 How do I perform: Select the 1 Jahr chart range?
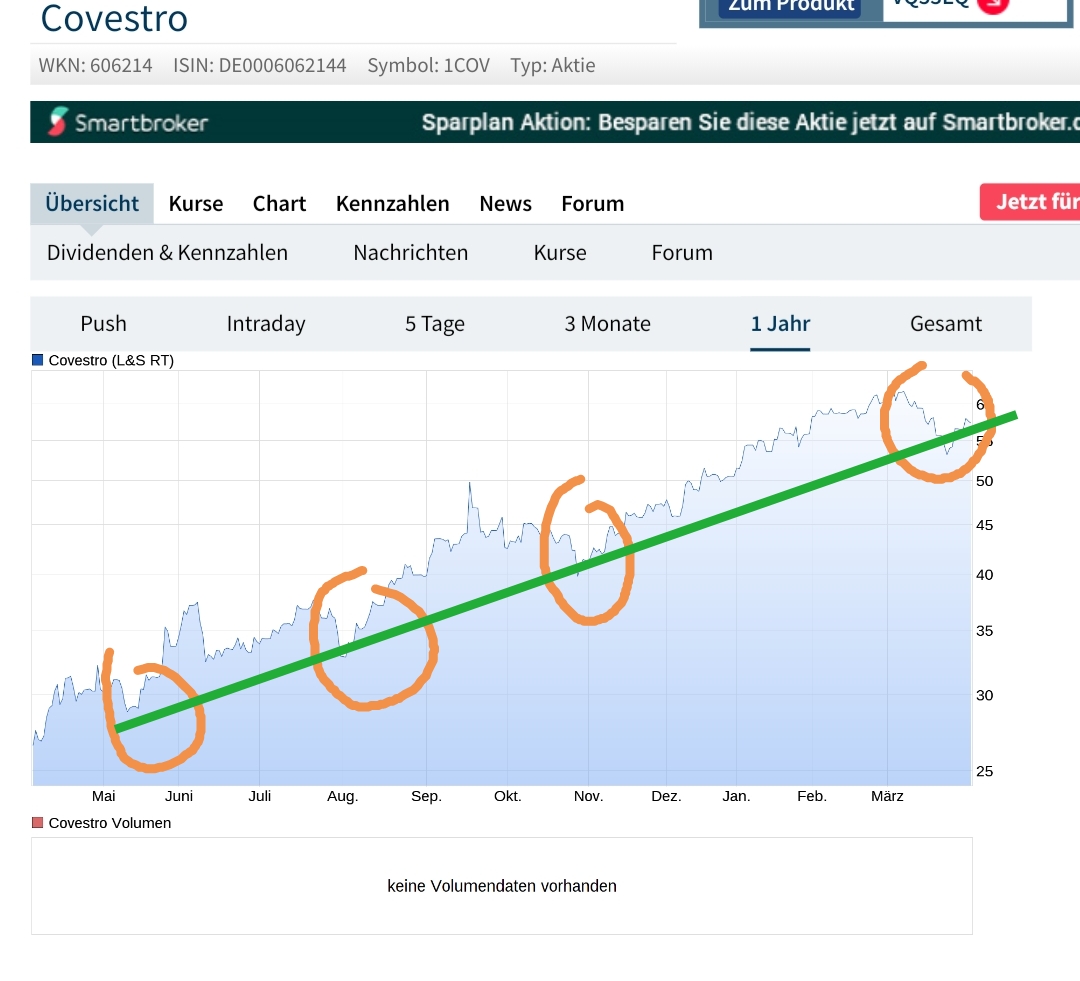[x=780, y=324]
